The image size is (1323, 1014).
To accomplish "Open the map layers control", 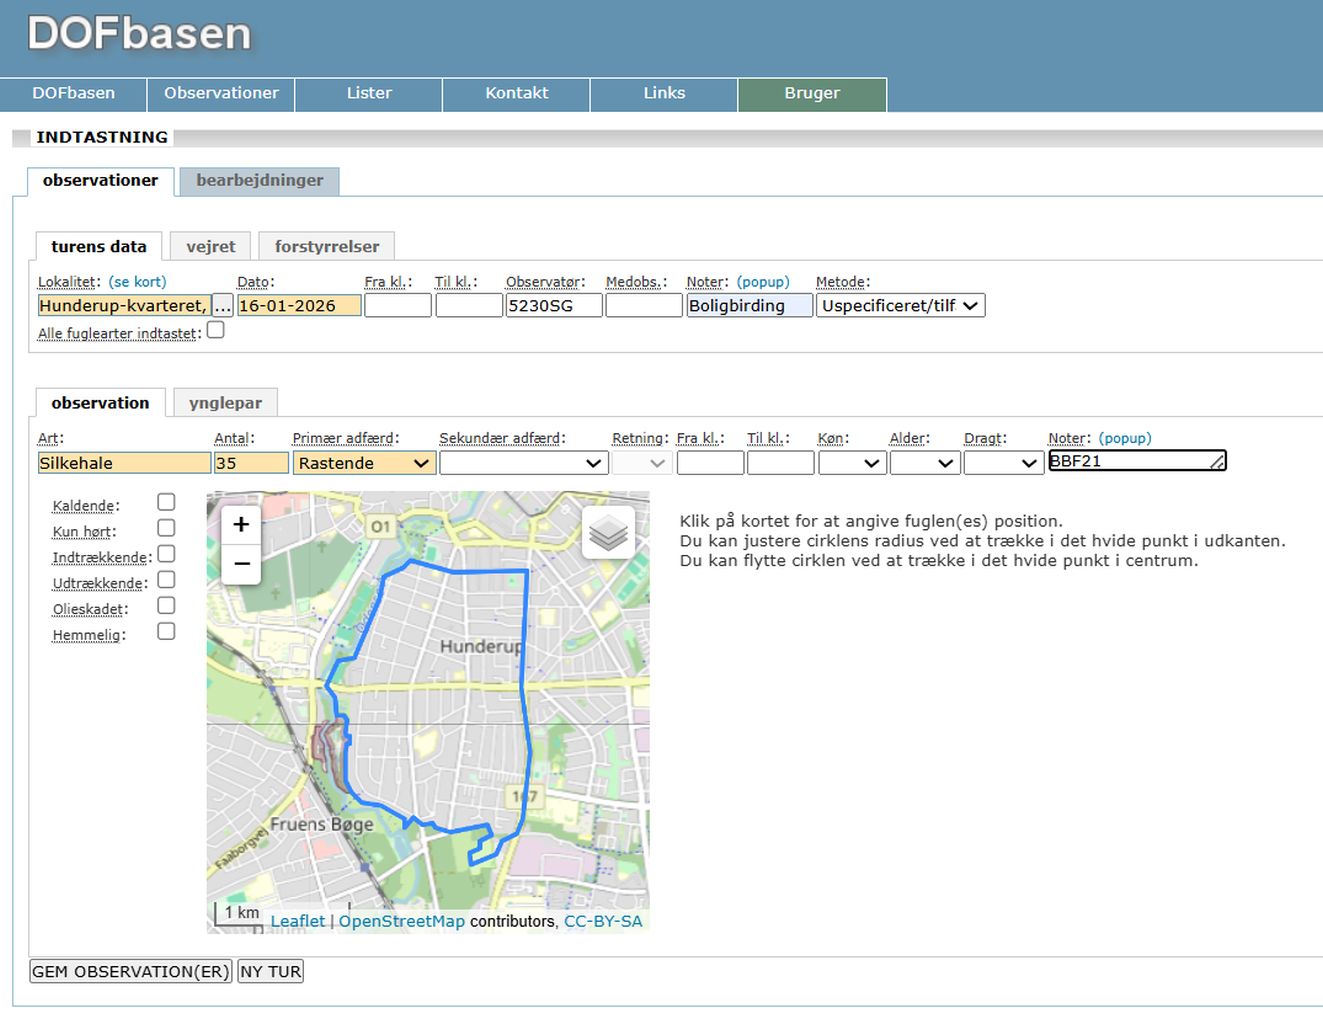I will click(x=608, y=533).
